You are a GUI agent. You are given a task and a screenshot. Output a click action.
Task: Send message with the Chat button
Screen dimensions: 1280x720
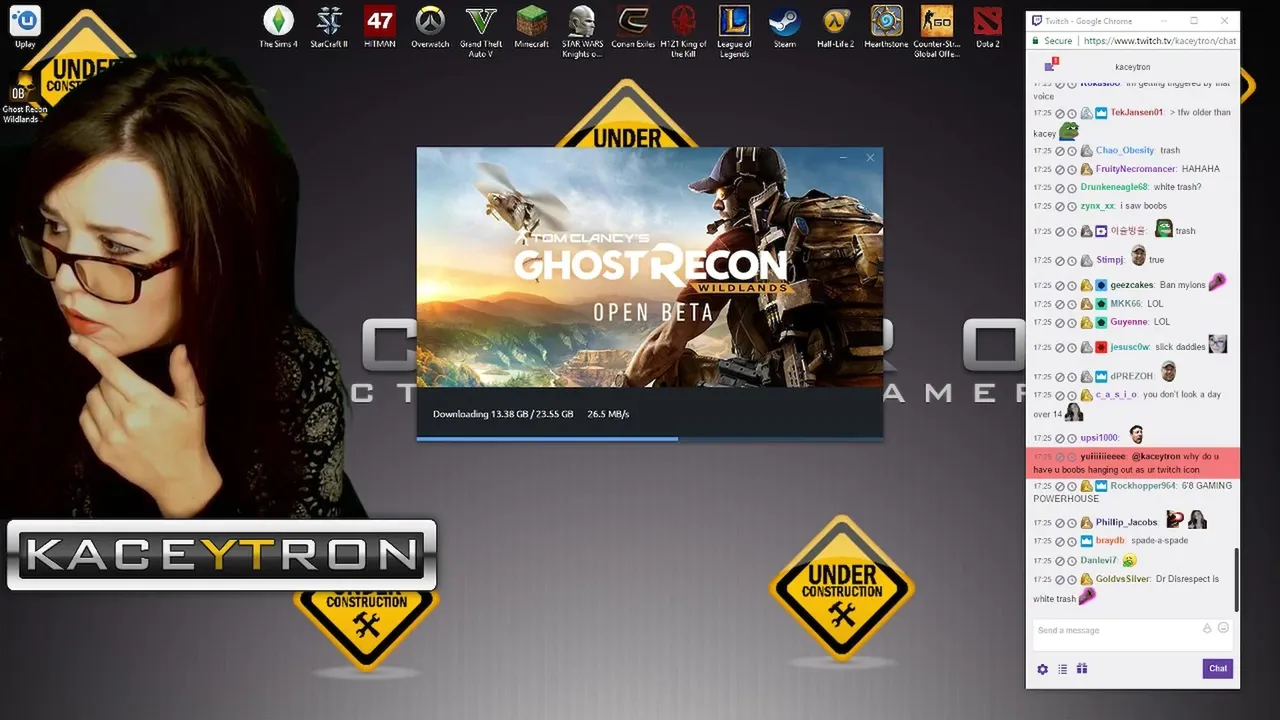point(1217,669)
